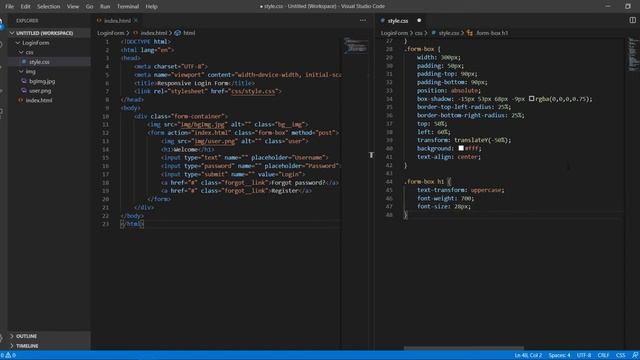Image resolution: width=640 pixels, height=360 pixels.
Task: Open the Selection menu
Action: pyautogui.click(x=49, y=6)
